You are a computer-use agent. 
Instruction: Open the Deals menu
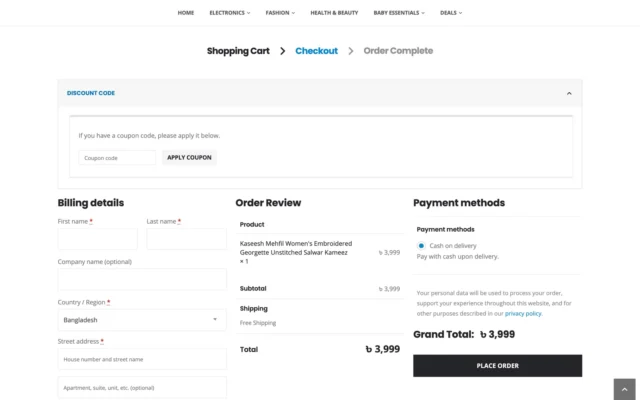tap(451, 13)
